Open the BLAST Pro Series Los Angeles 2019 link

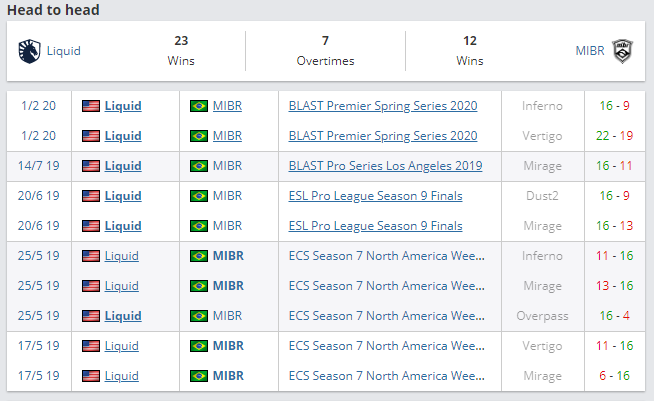[x=385, y=166]
